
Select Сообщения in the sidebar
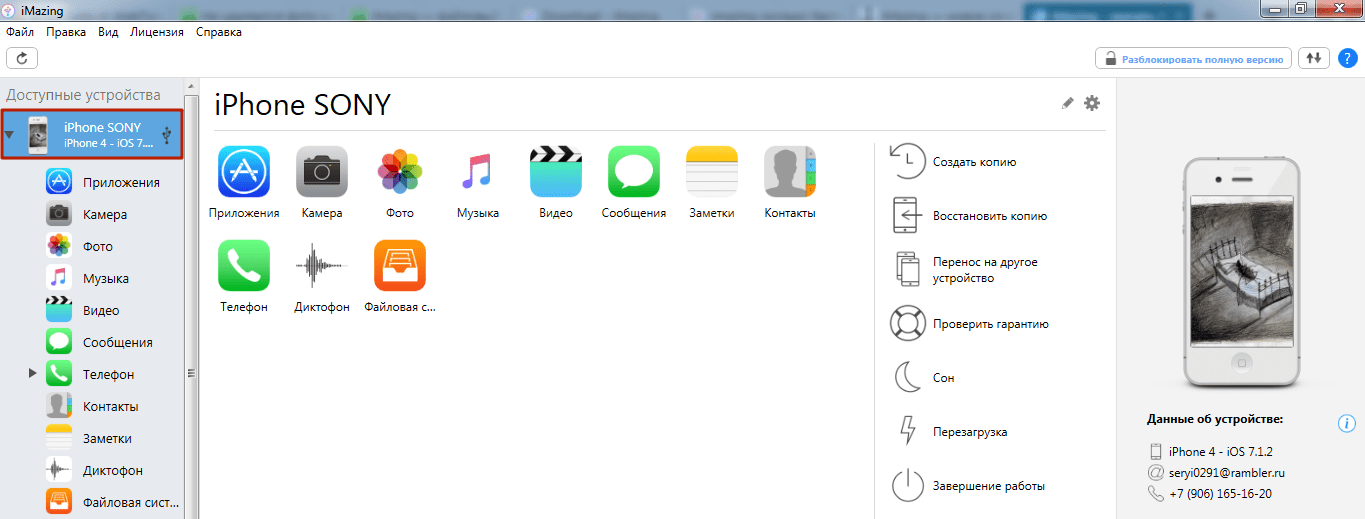point(117,342)
